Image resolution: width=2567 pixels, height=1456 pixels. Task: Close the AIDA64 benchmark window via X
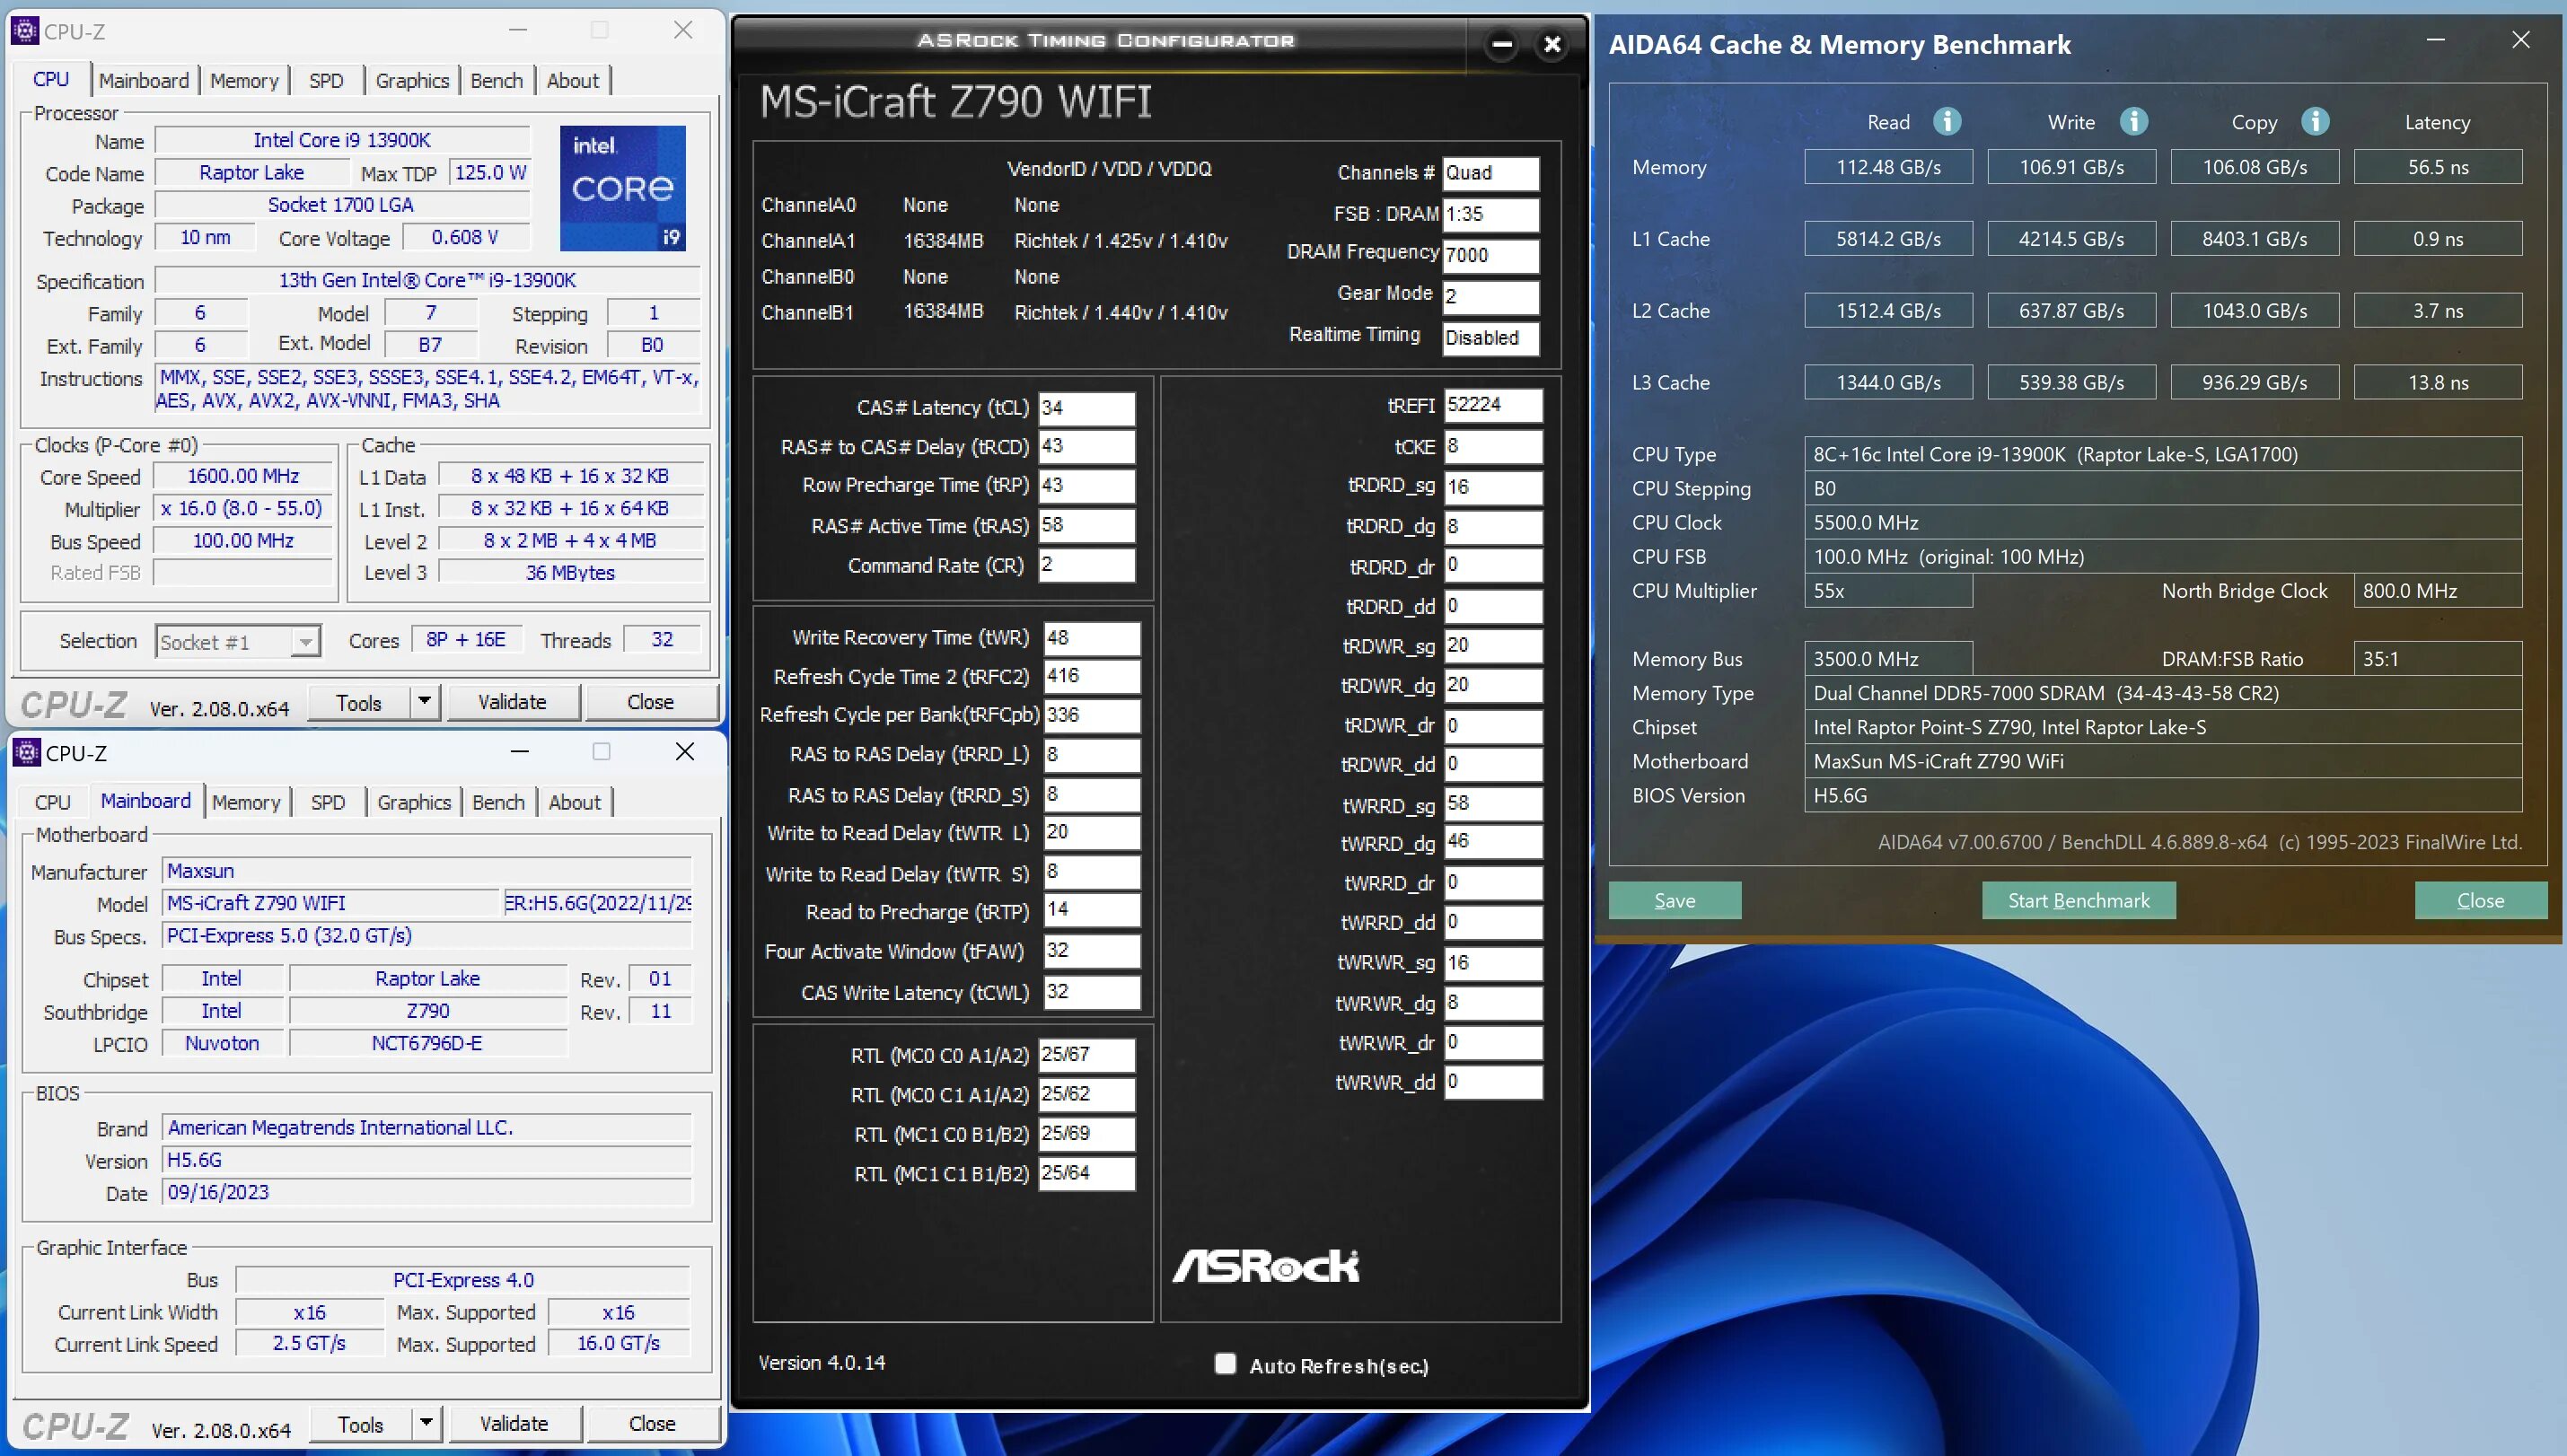pyautogui.click(x=2520, y=40)
